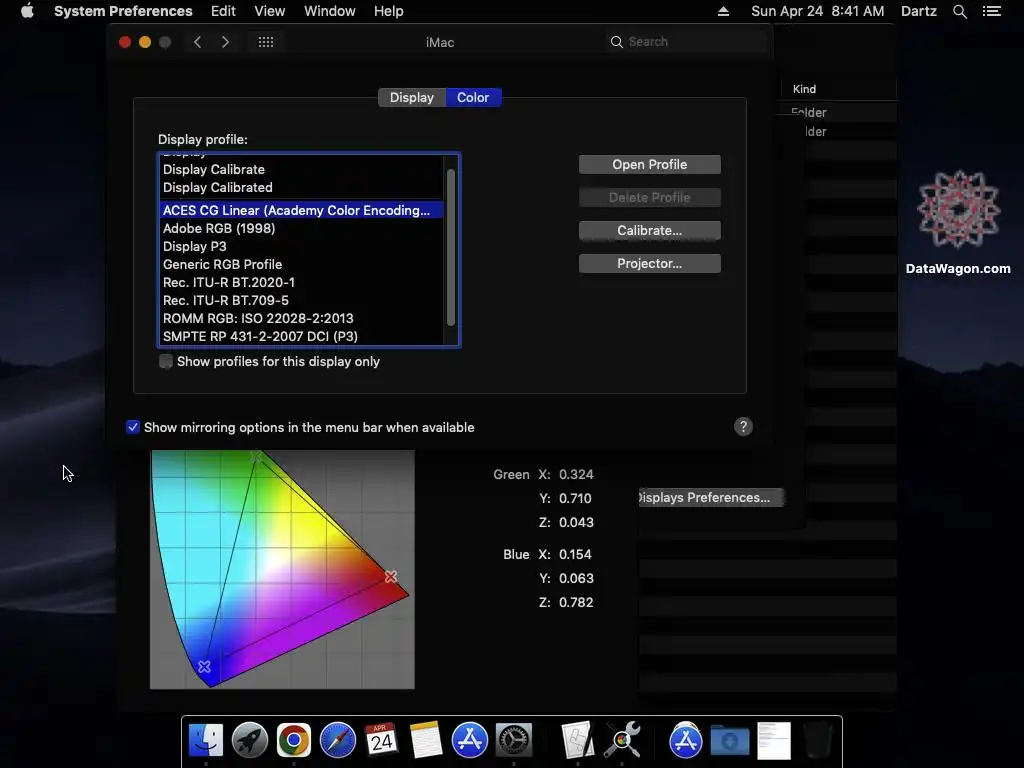Open the Edit menu
Viewport: 1024px width, 768px height.
(x=223, y=11)
